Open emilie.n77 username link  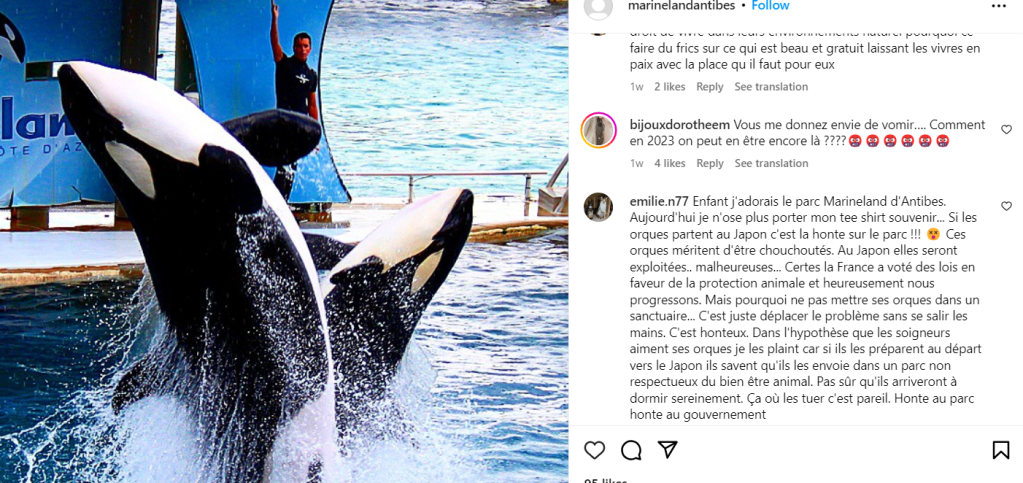(659, 200)
